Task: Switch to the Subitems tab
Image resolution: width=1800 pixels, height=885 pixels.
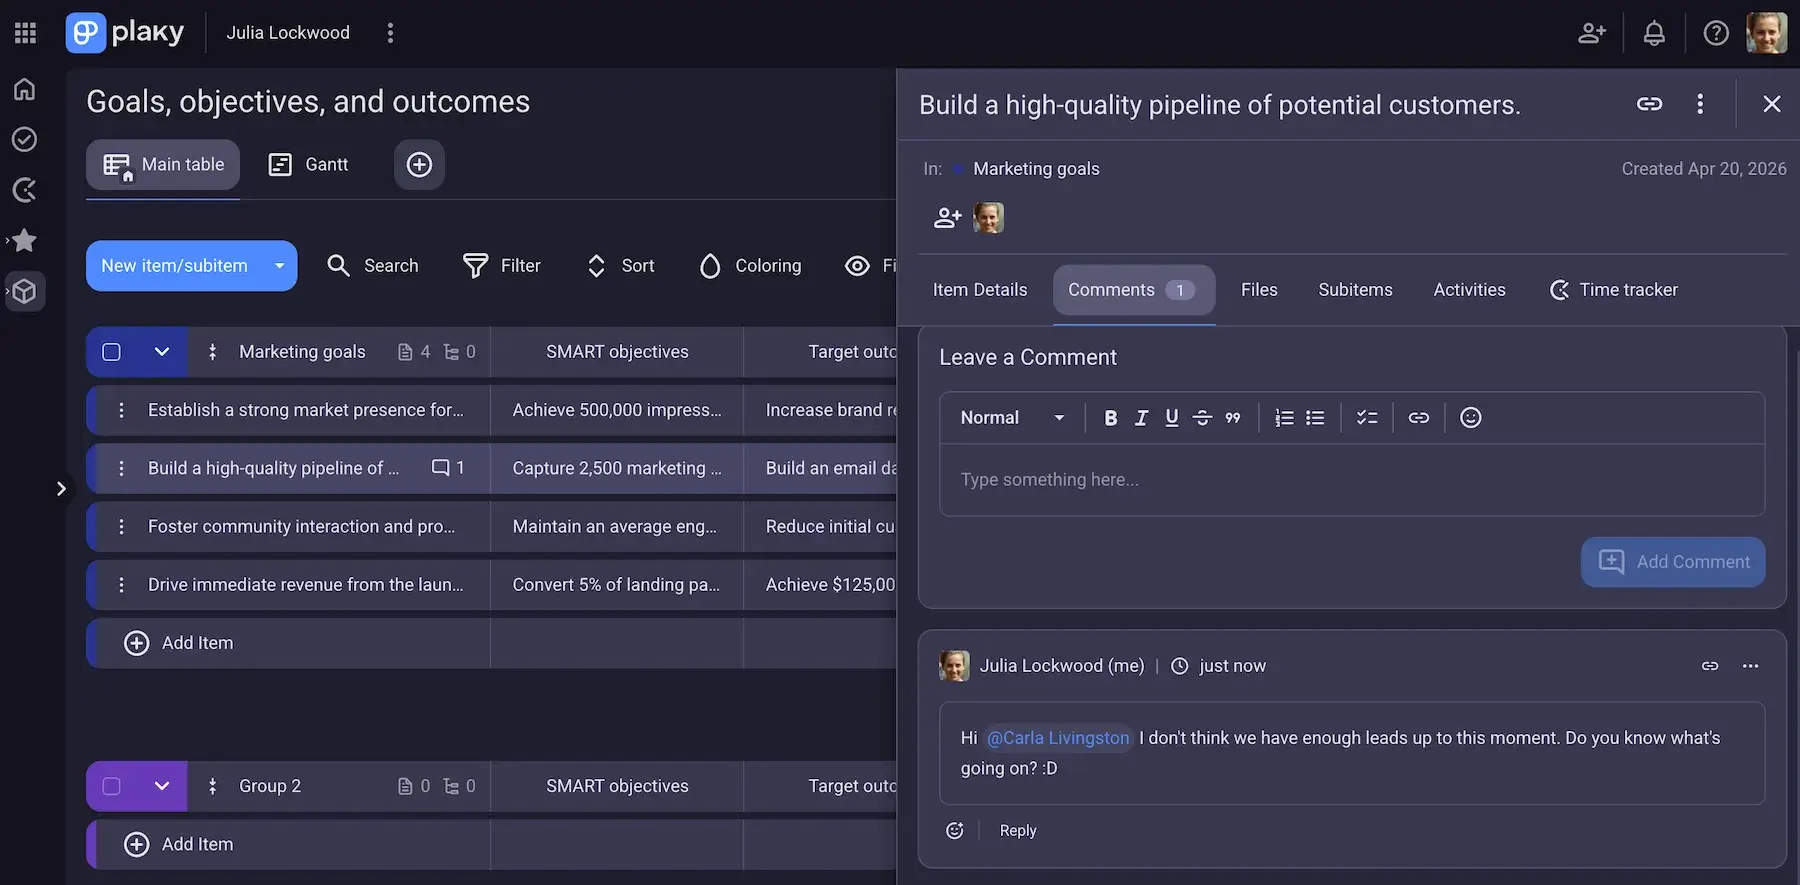Action: pyautogui.click(x=1355, y=290)
